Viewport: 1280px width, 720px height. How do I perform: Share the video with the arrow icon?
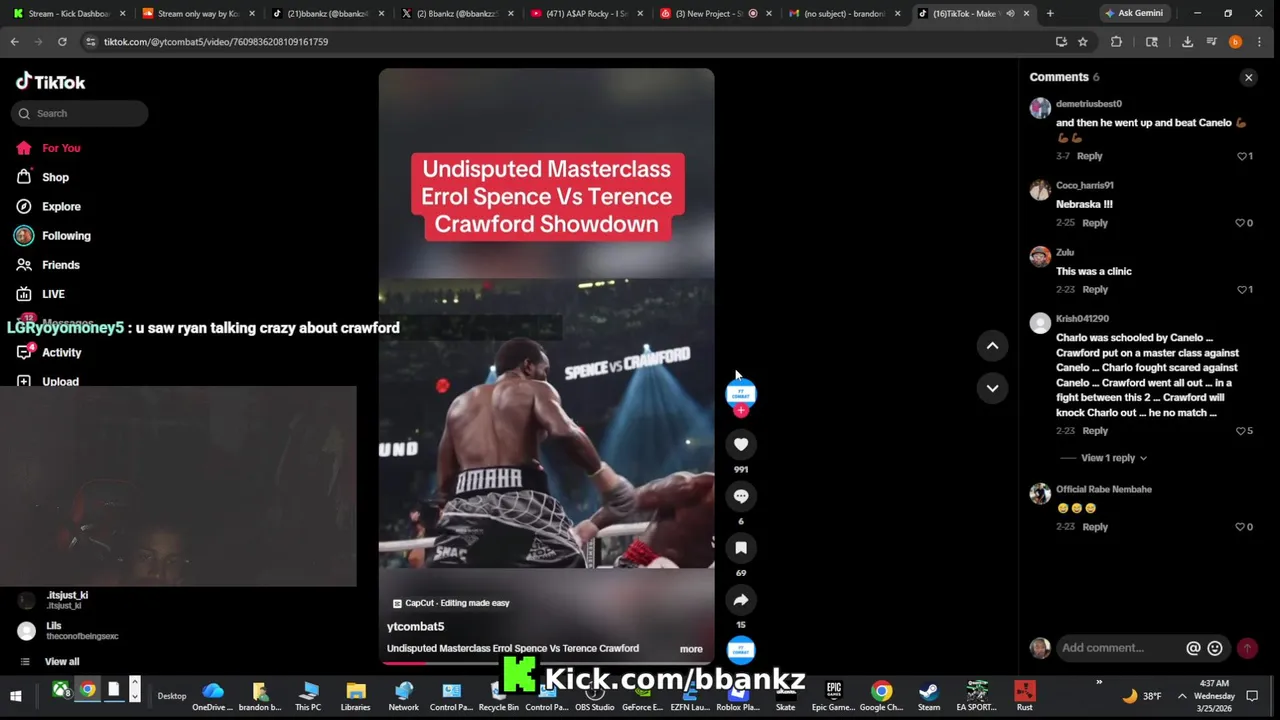741,600
